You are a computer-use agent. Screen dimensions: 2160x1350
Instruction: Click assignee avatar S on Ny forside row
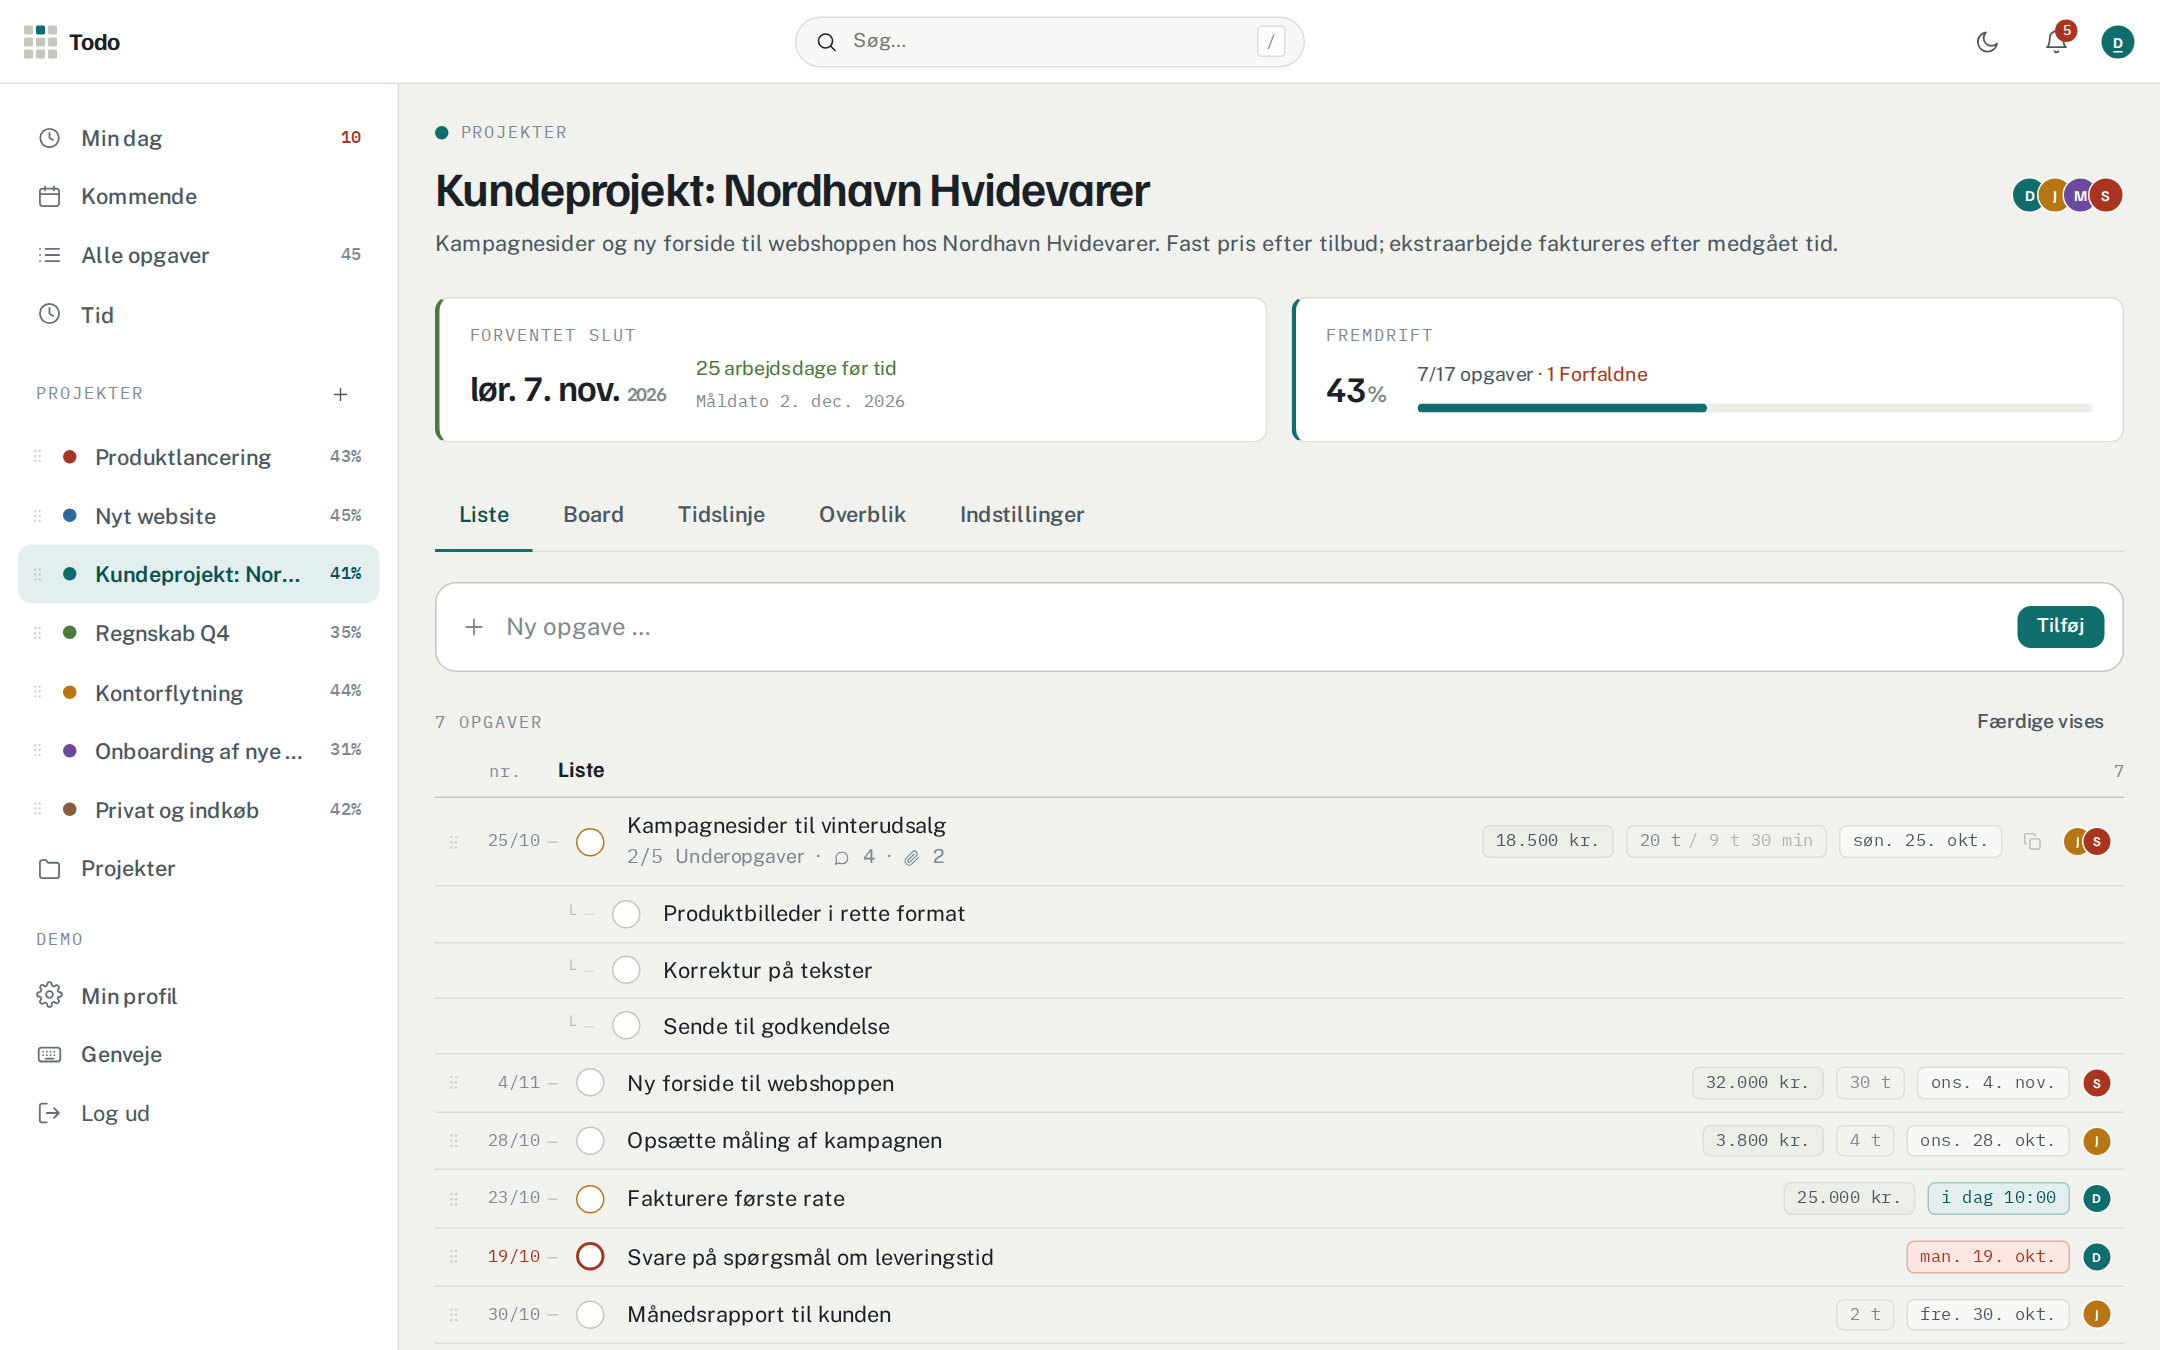[x=2097, y=1083]
